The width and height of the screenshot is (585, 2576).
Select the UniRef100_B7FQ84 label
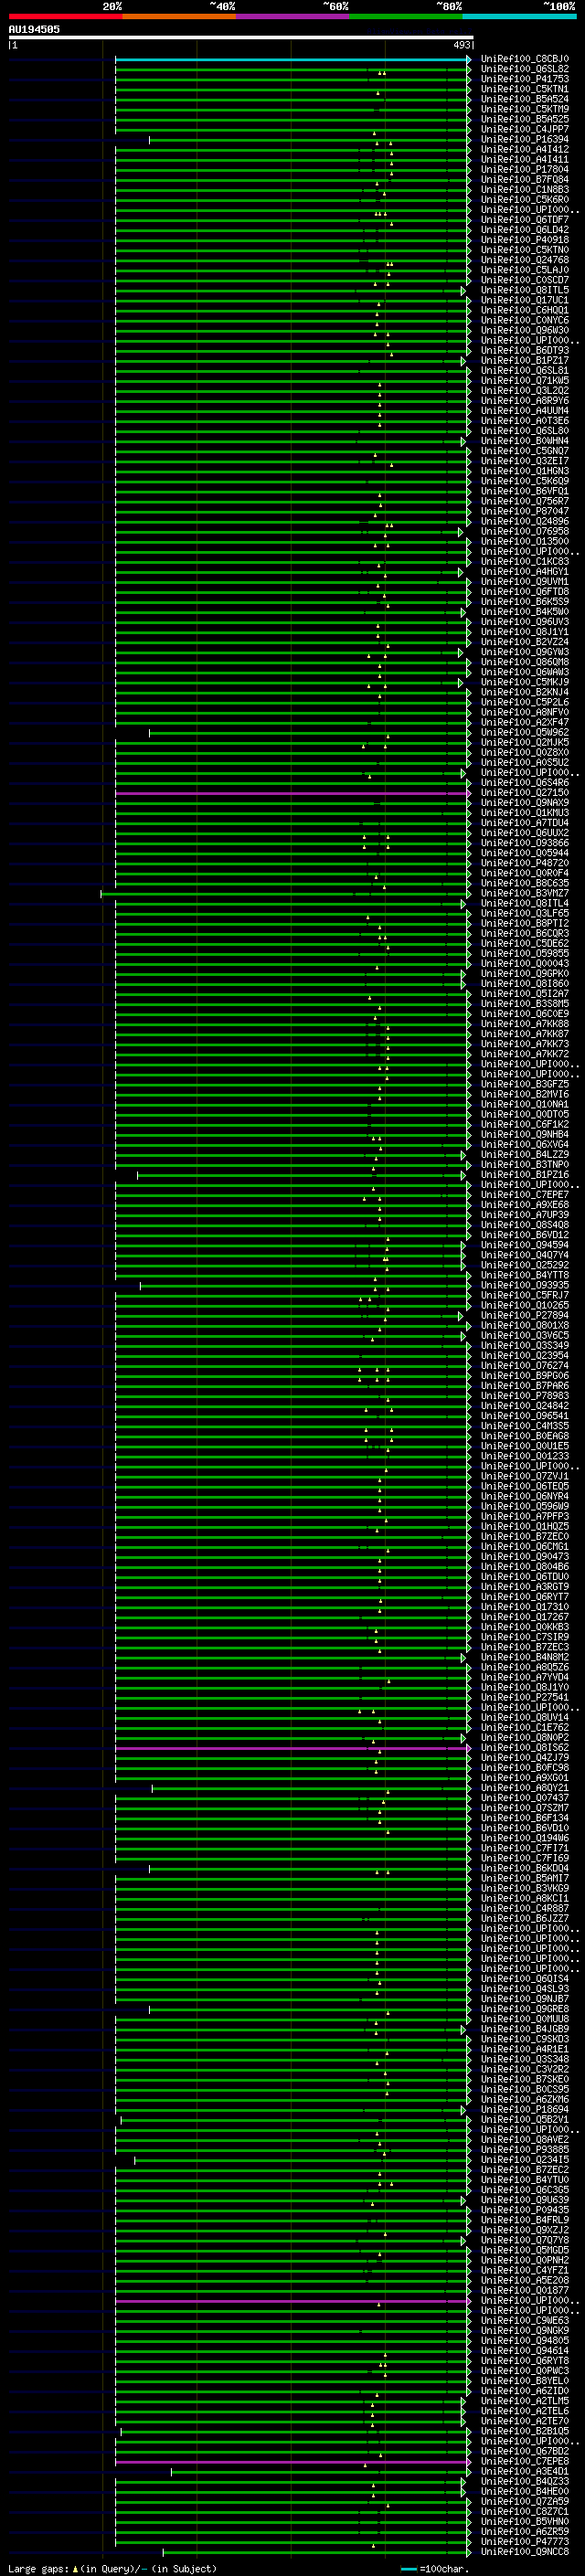pyautogui.click(x=525, y=179)
